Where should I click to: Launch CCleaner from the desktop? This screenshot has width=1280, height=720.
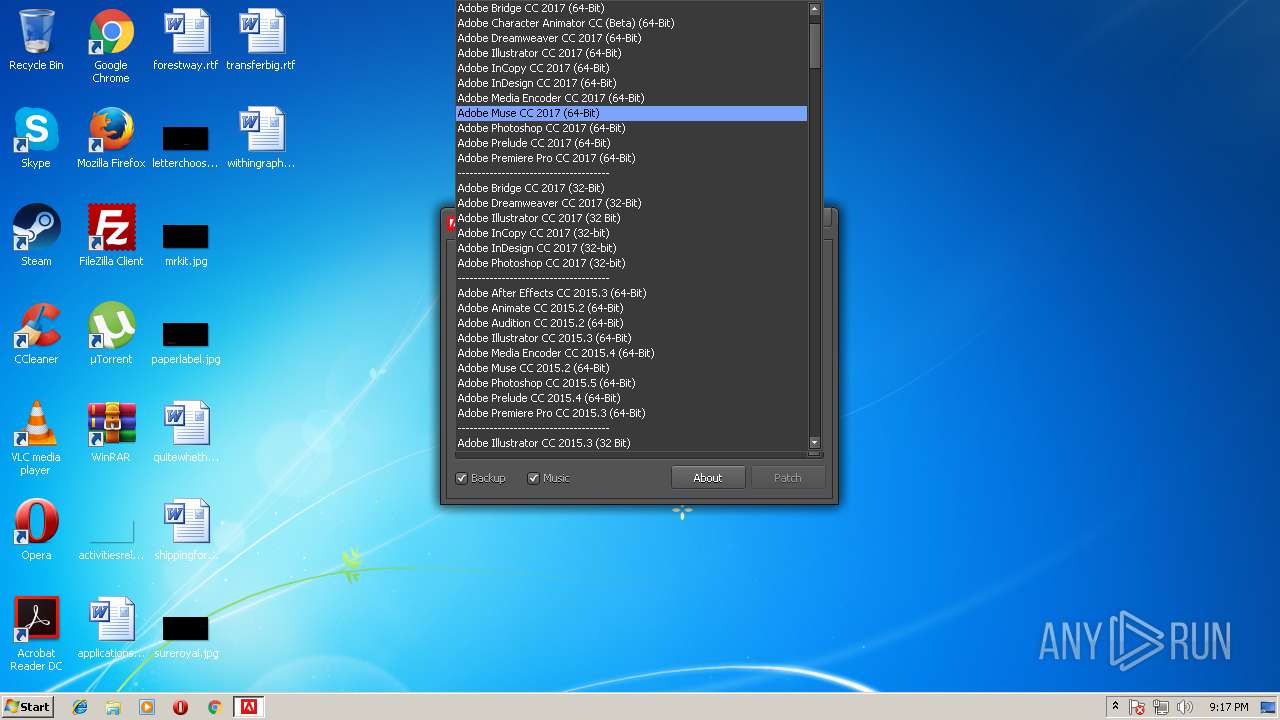pos(36,335)
